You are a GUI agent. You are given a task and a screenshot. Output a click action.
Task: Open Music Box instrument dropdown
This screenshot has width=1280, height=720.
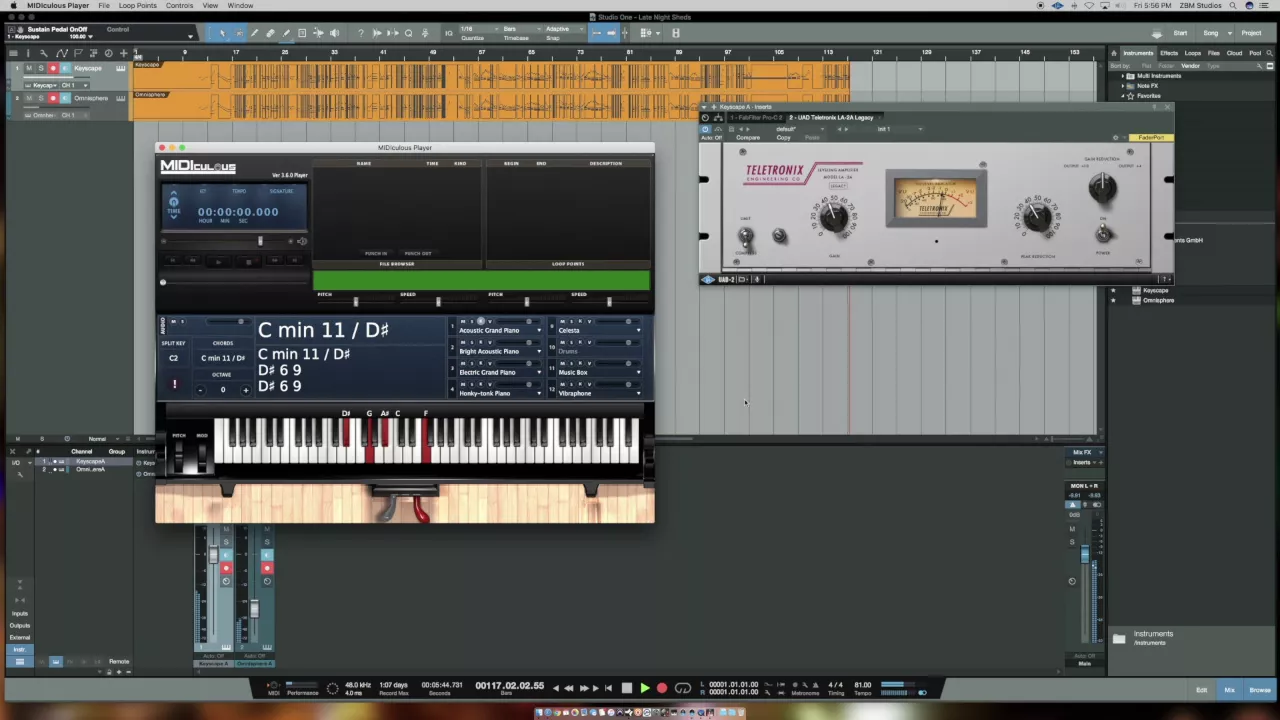click(x=638, y=372)
